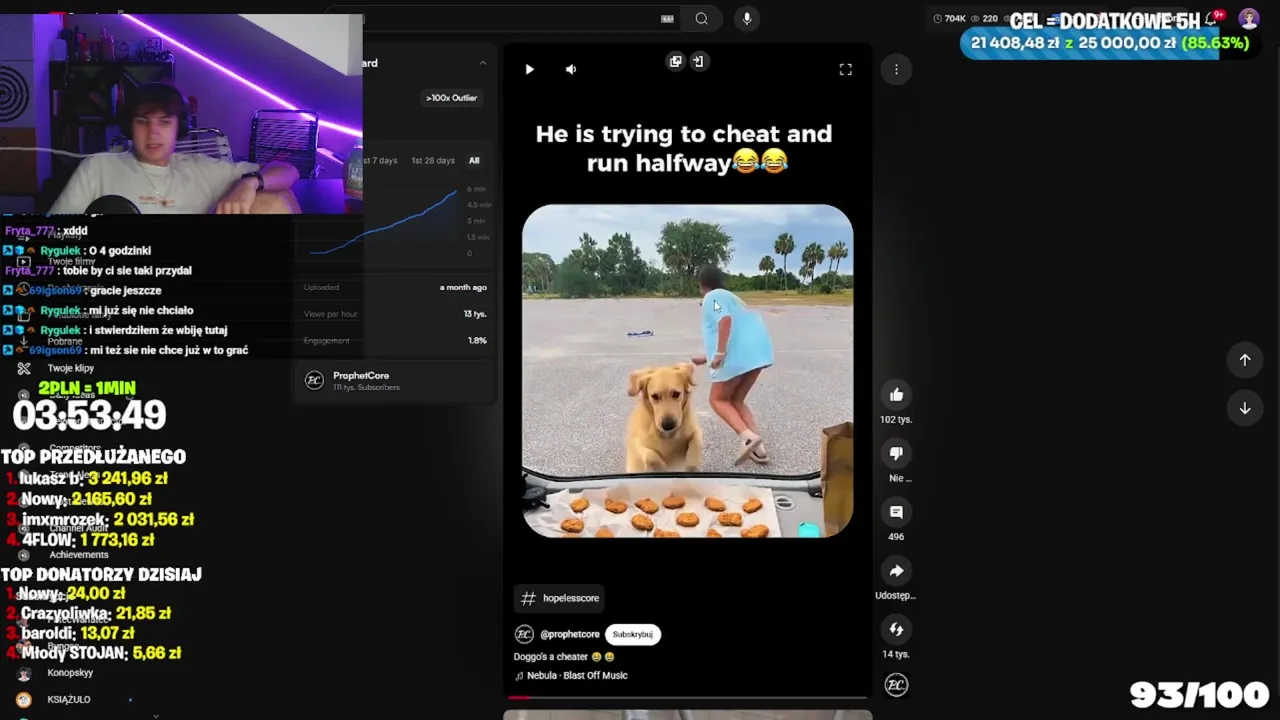The width and height of the screenshot is (1280, 720).
Task: Click the Short video frame with dog
Action: click(x=688, y=371)
